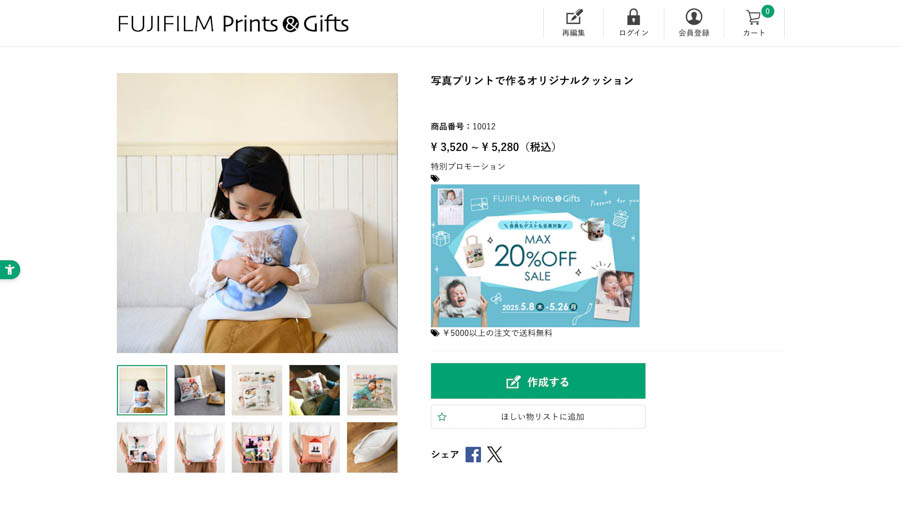Viewport: 900px width, 510px height.
Task: Click the green 作成する button
Action: [538, 381]
